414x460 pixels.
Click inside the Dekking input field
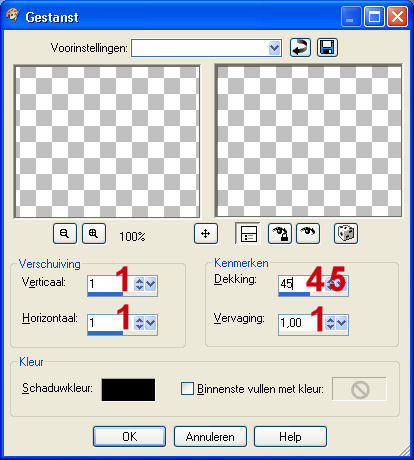pos(302,284)
